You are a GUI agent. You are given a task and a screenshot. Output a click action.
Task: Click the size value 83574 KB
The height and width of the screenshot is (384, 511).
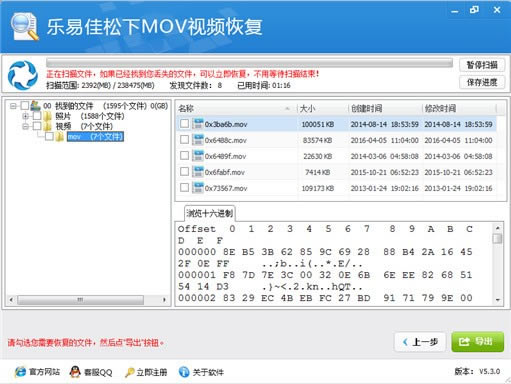317,140
